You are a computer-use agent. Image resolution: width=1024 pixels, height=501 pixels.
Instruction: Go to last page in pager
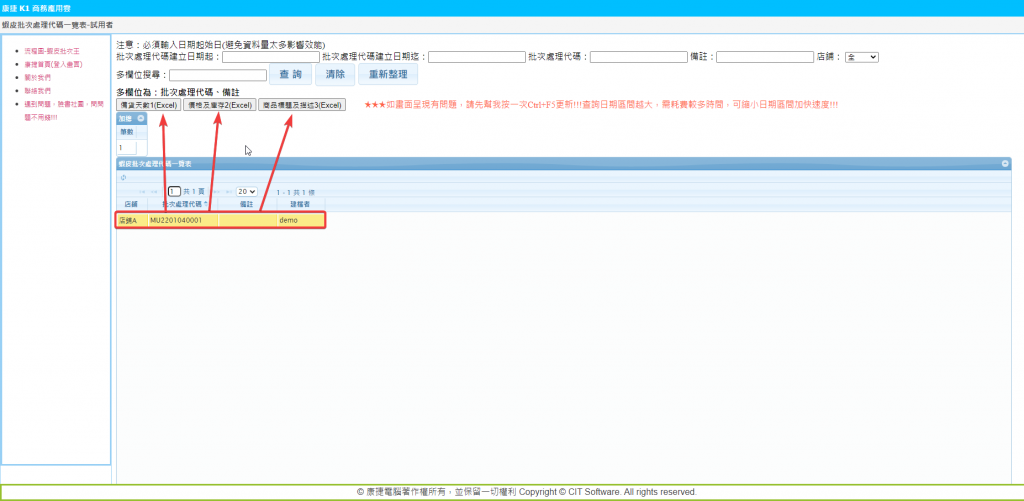(226, 191)
